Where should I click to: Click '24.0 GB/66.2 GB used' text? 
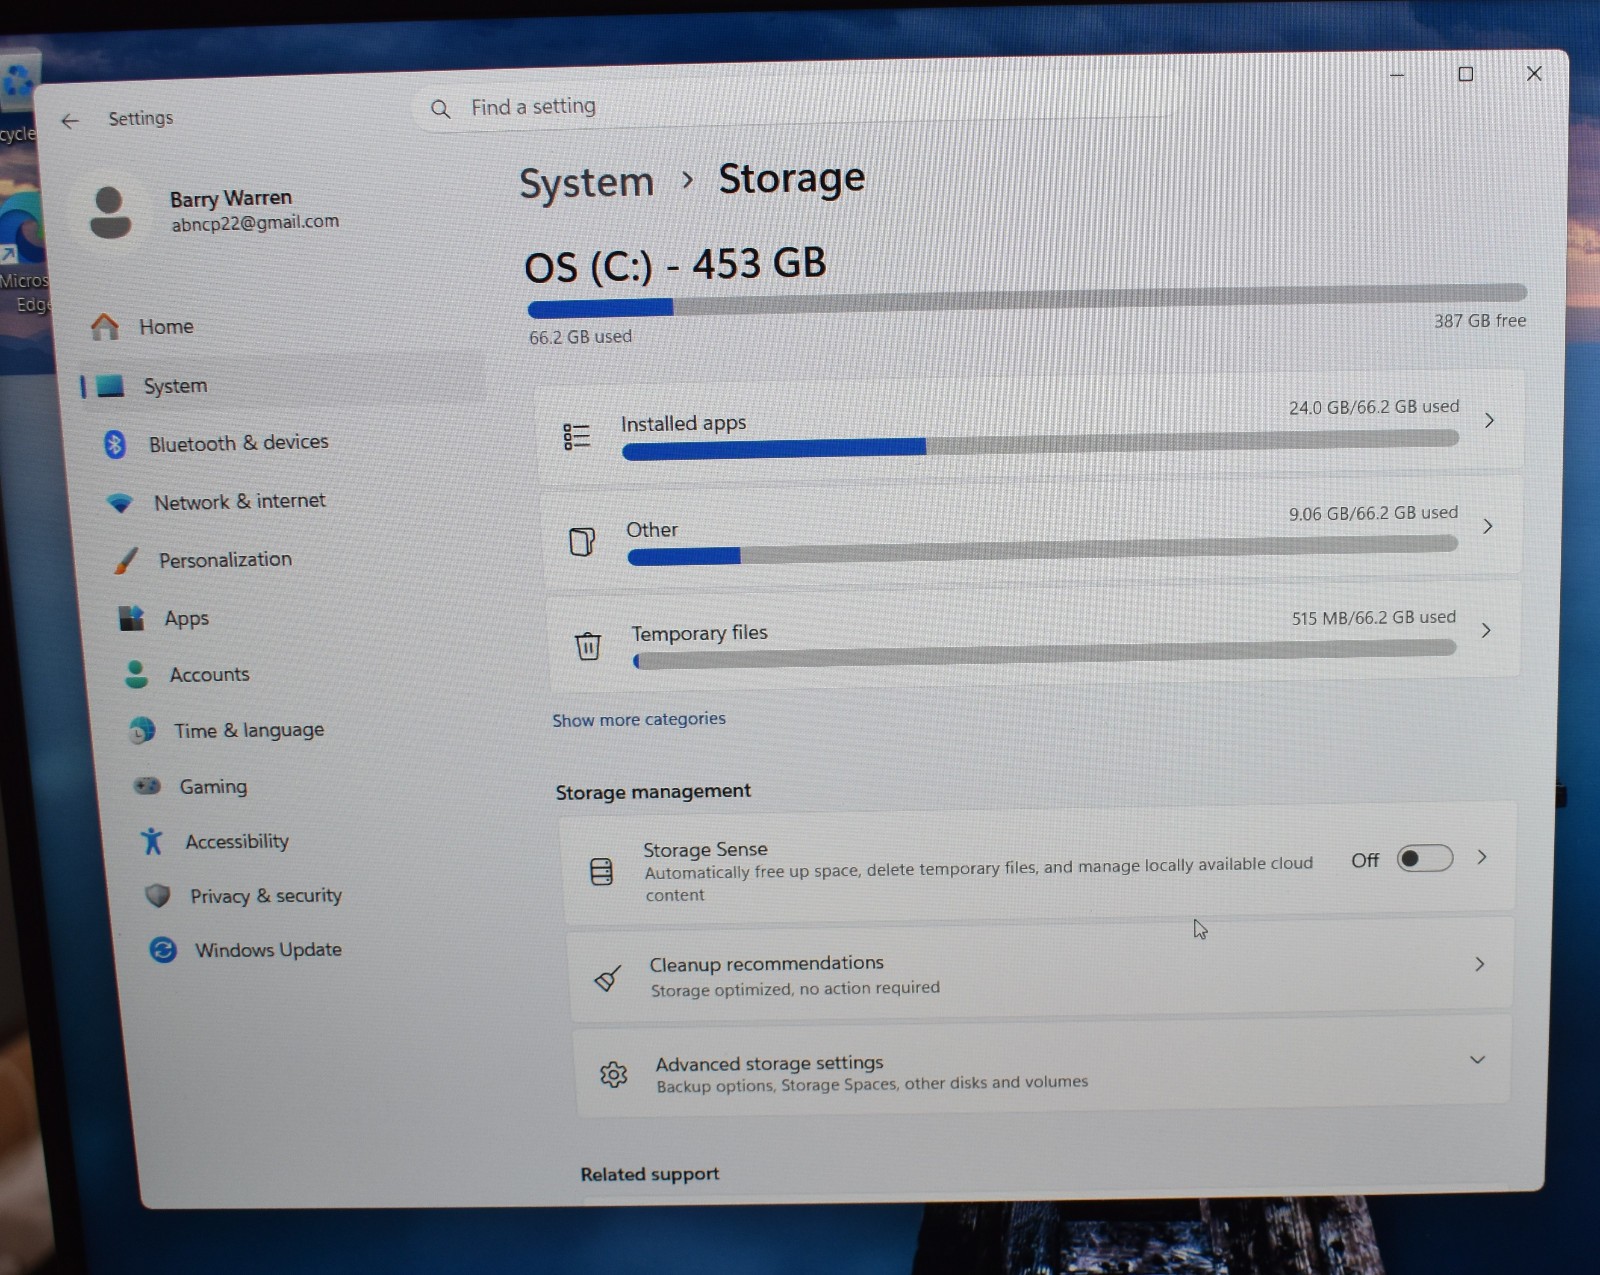coord(1374,407)
